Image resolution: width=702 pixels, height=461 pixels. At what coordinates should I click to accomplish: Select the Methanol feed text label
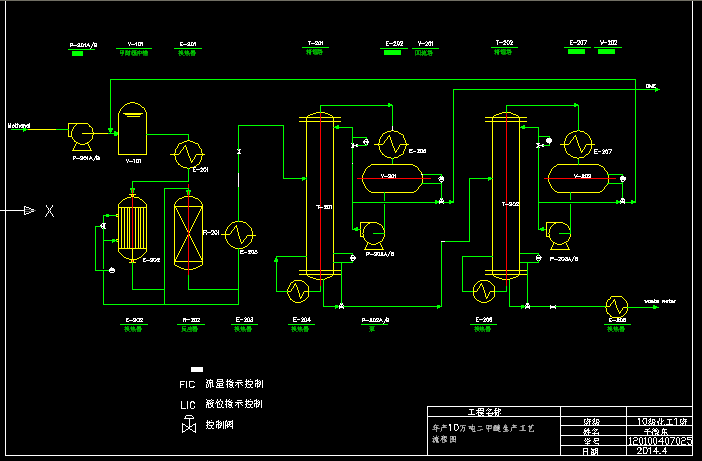19,126
